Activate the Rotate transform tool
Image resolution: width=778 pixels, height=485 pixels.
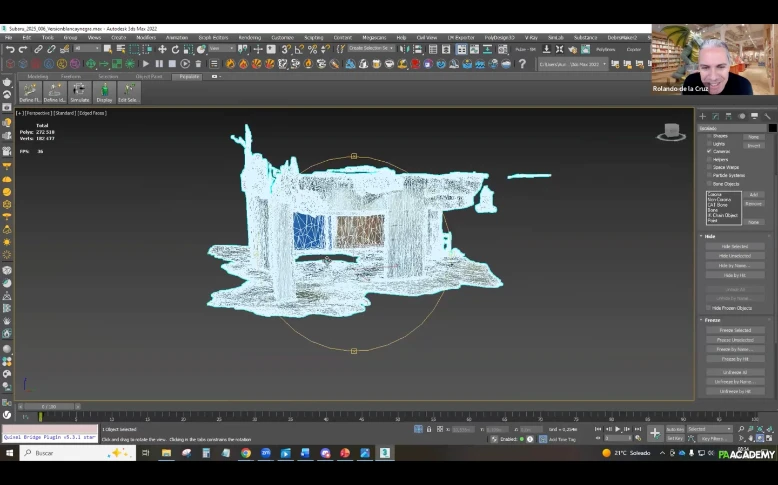(x=175, y=49)
